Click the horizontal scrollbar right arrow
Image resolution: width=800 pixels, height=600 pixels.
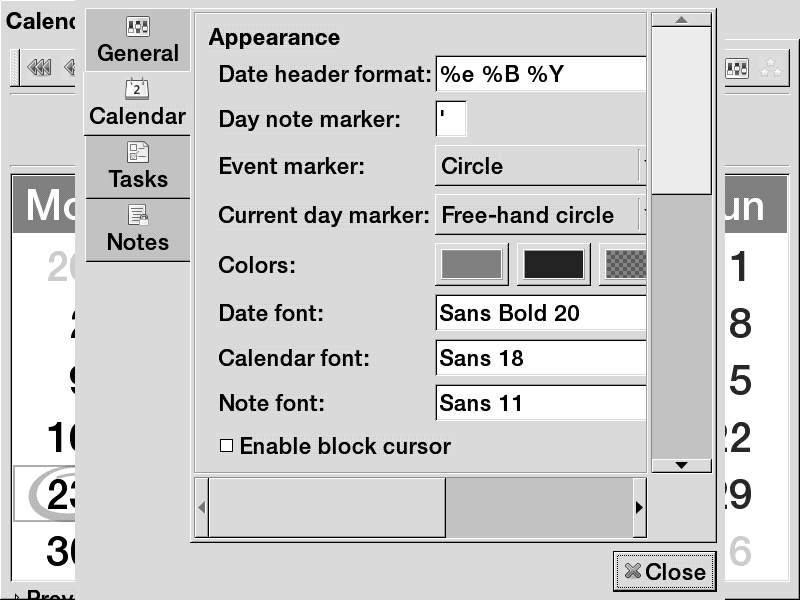coord(639,507)
